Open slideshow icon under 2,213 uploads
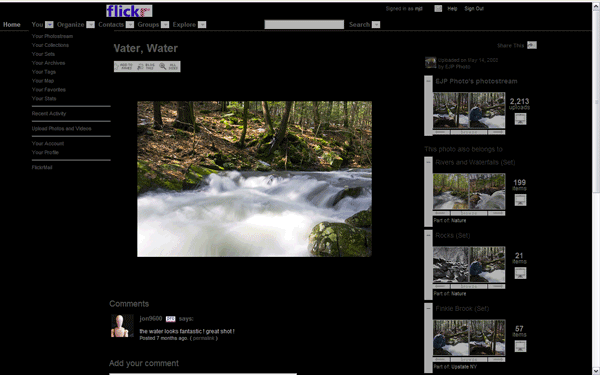This screenshot has height=375, width=600. [520, 119]
